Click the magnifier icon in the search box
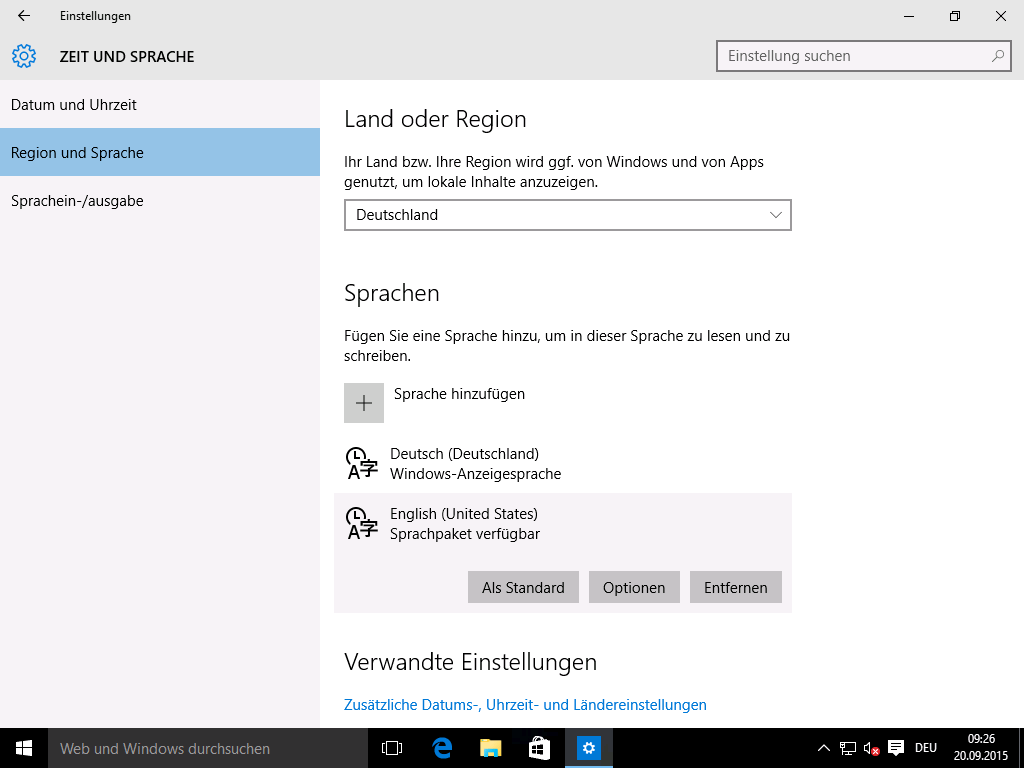 point(997,56)
